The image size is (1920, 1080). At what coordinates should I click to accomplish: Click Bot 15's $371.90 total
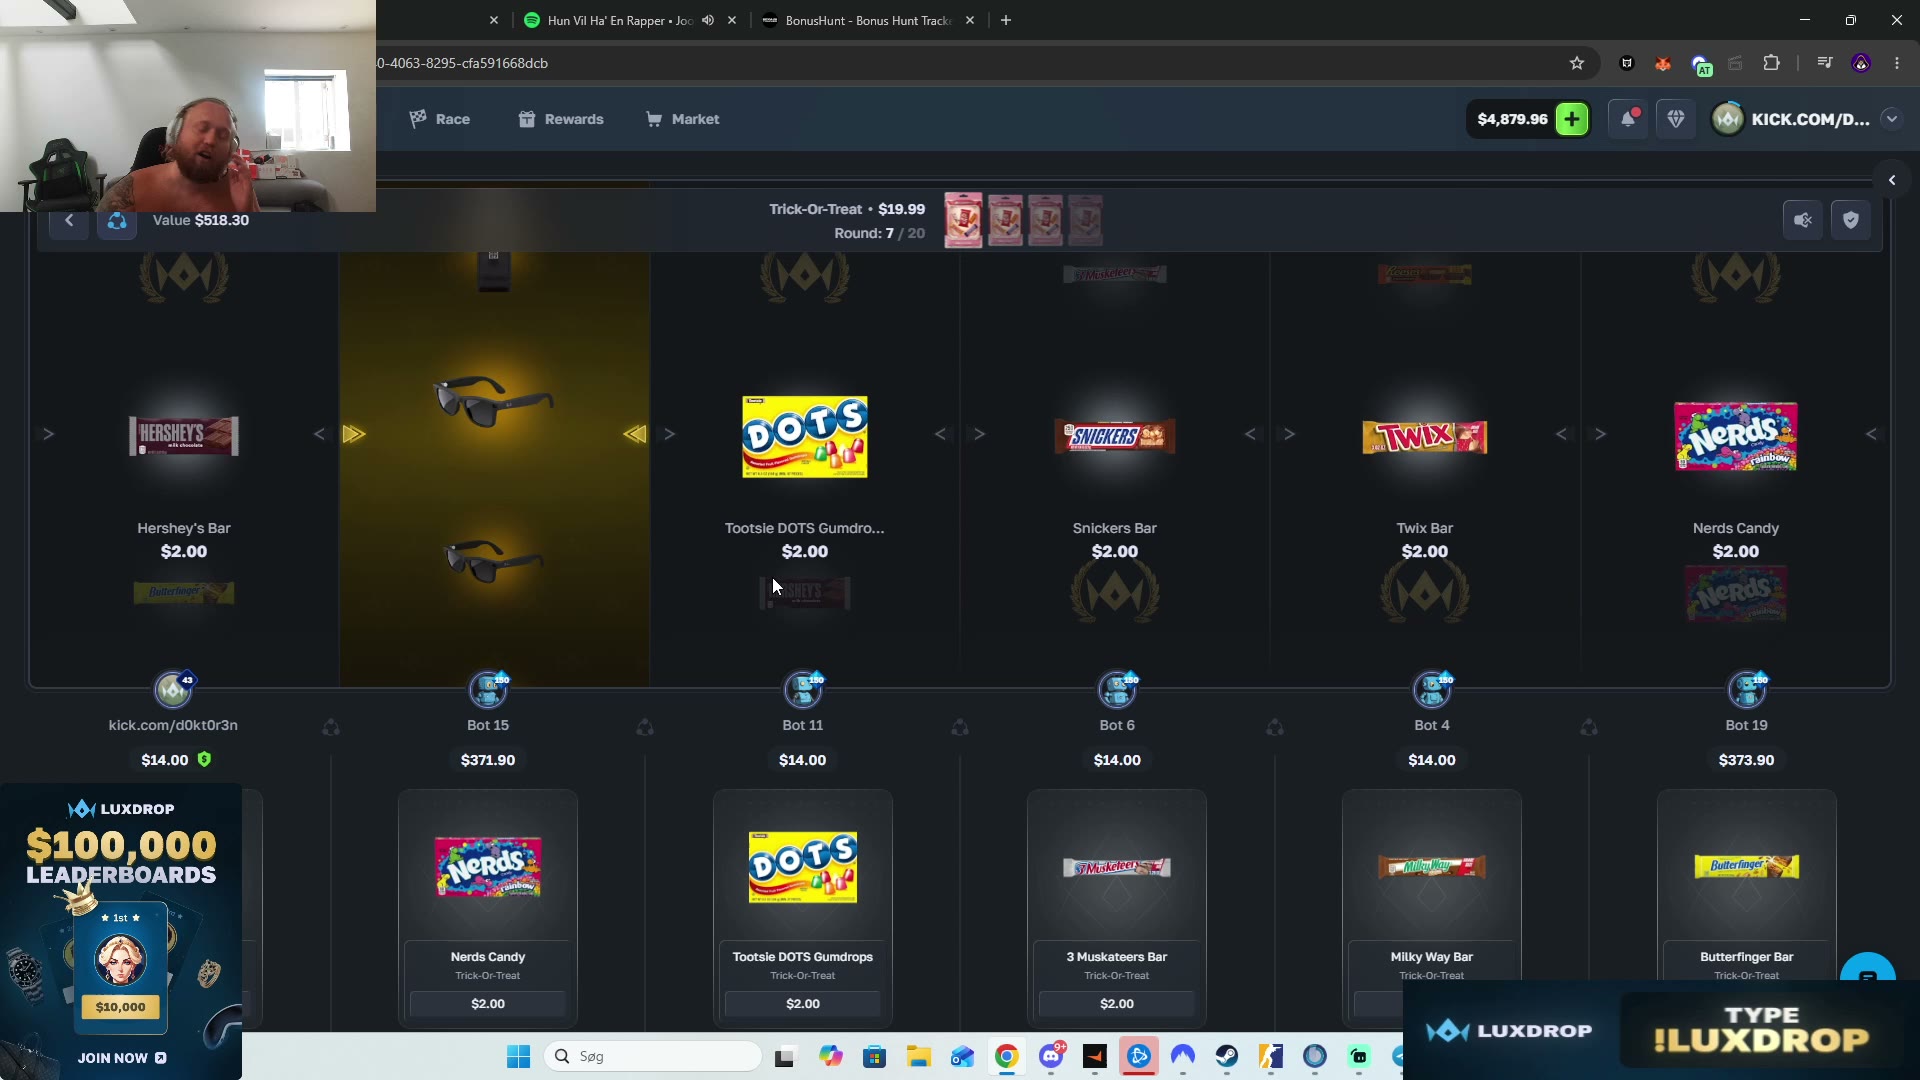click(x=488, y=760)
